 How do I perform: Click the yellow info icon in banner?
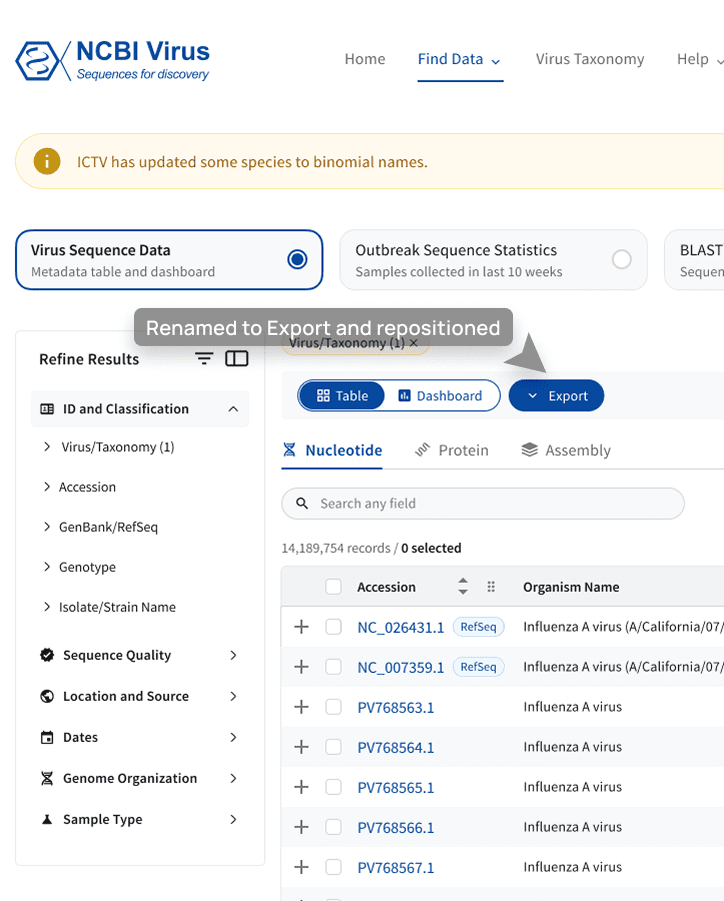[x=47, y=161]
